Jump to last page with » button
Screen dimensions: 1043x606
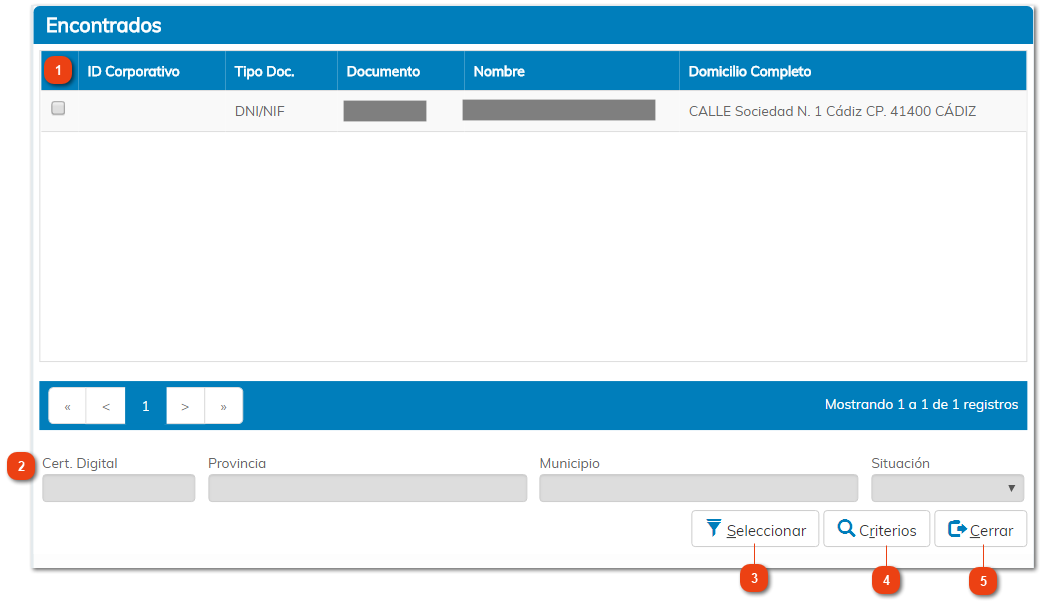(x=223, y=406)
